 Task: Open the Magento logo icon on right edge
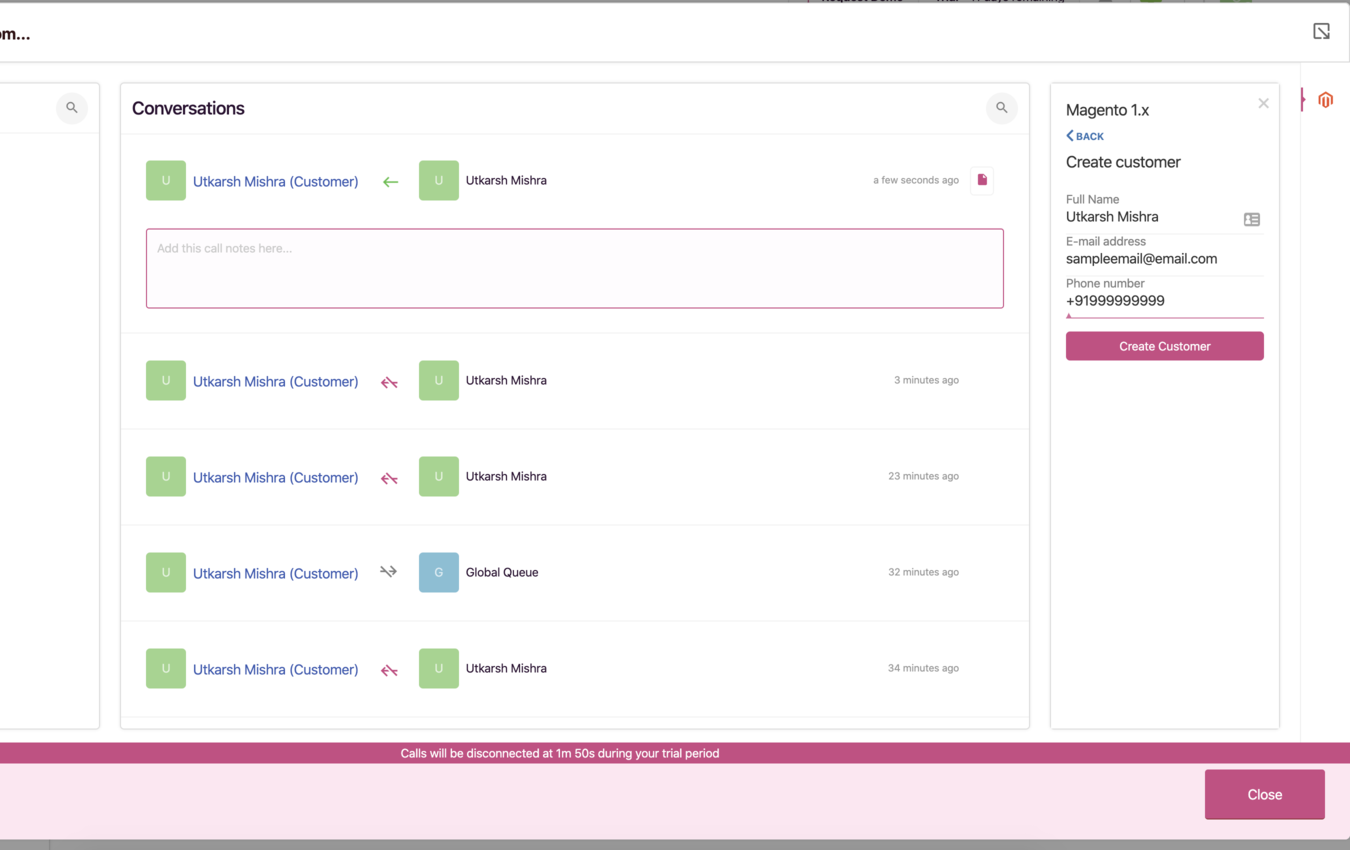coord(1325,100)
